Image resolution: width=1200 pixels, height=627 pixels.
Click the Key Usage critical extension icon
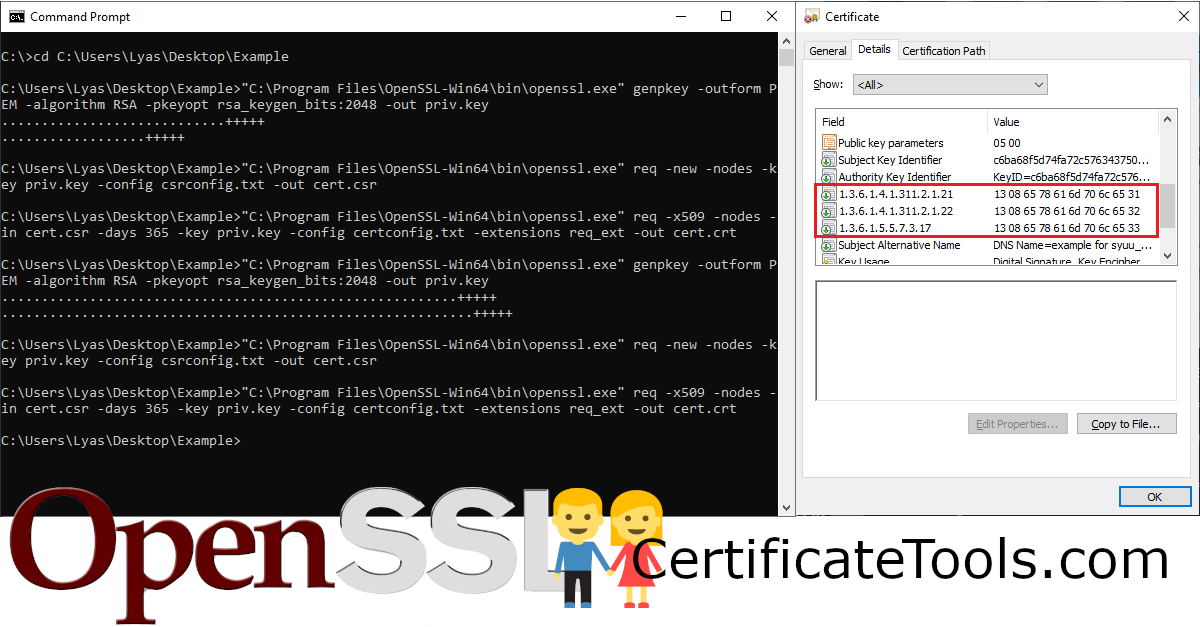[827, 260]
